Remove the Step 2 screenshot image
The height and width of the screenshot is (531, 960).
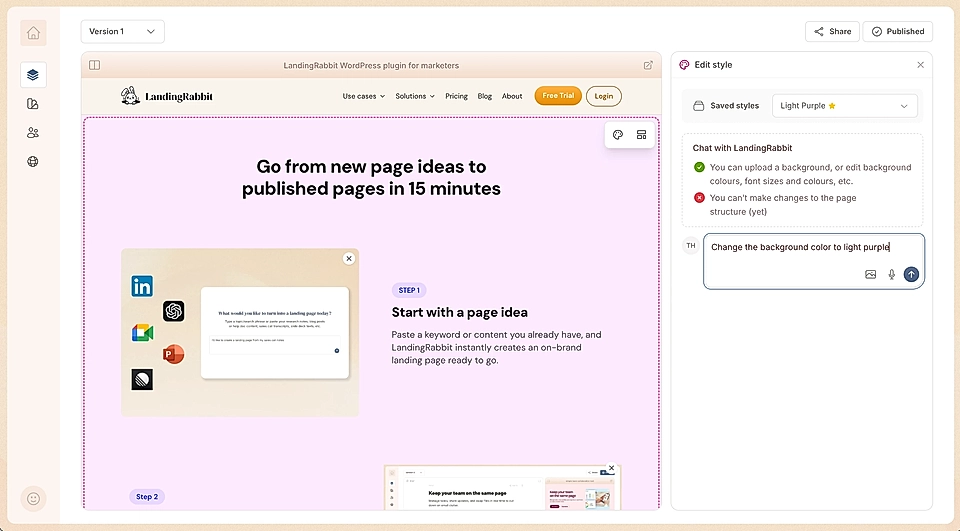point(611,468)
